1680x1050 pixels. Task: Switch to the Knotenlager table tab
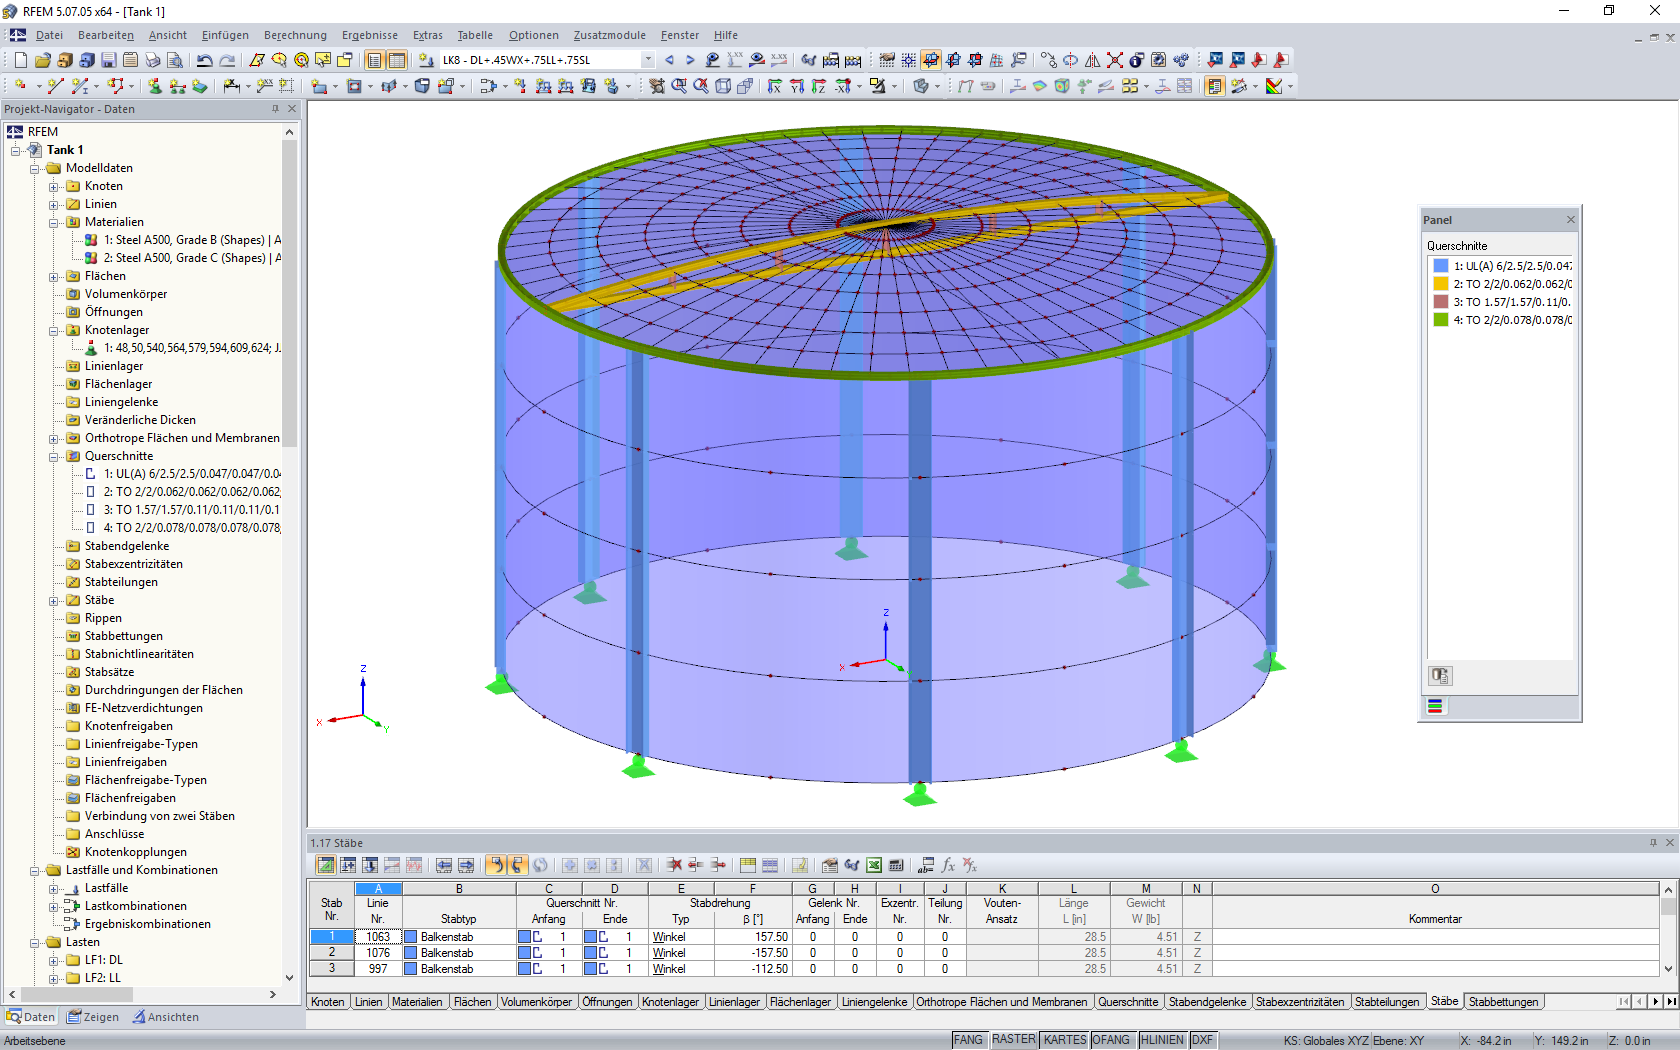point(671,1001)
